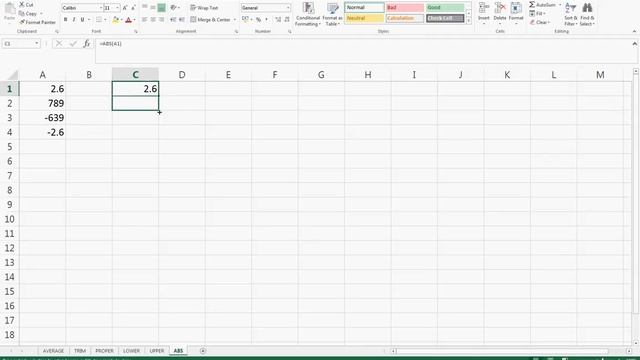Open the Borders dropdown arrow
The height and width of the screenshot is (360, 640).
[x=105, y=20]
